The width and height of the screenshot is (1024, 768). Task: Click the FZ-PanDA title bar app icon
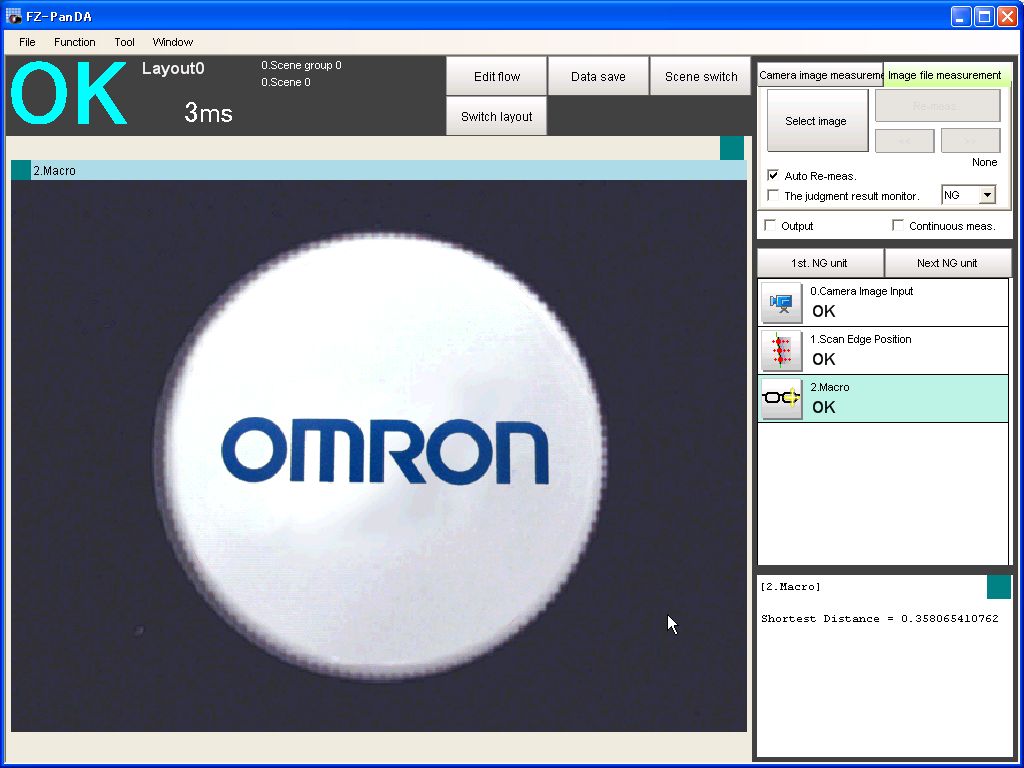[13, 16]
